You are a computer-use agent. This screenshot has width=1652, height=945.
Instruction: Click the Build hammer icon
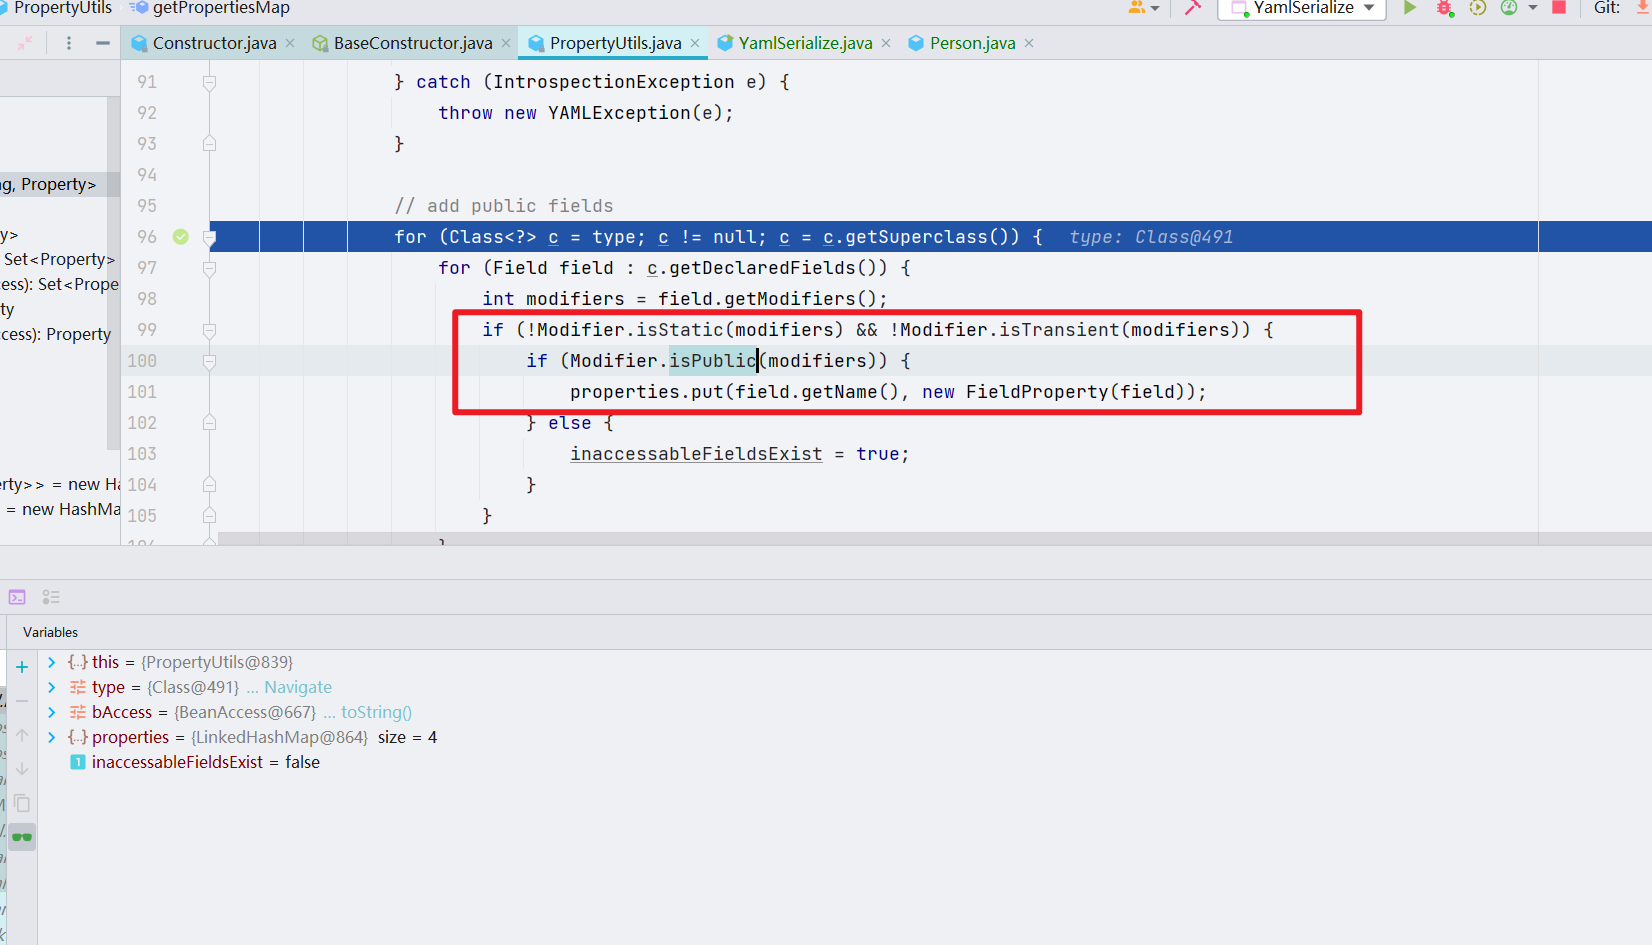pos(1192,8)
